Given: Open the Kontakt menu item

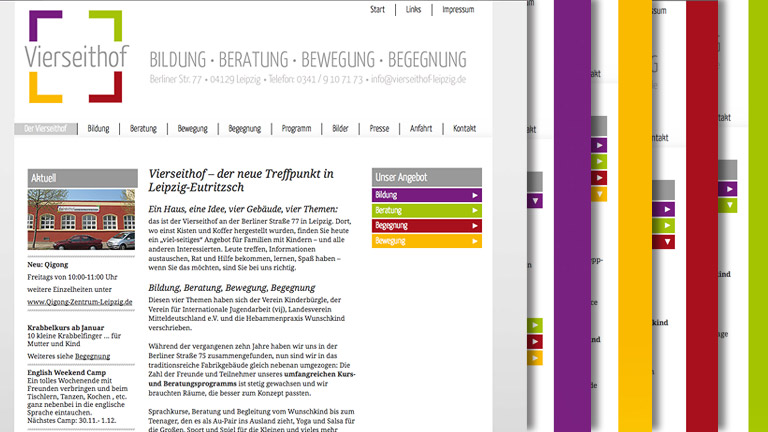Looking at the screenshot, I should coord(464,129).
